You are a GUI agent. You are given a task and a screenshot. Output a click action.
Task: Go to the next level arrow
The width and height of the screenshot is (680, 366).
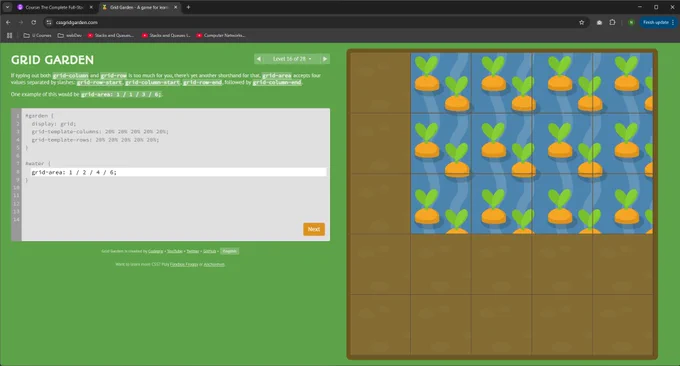click(325, 59)
